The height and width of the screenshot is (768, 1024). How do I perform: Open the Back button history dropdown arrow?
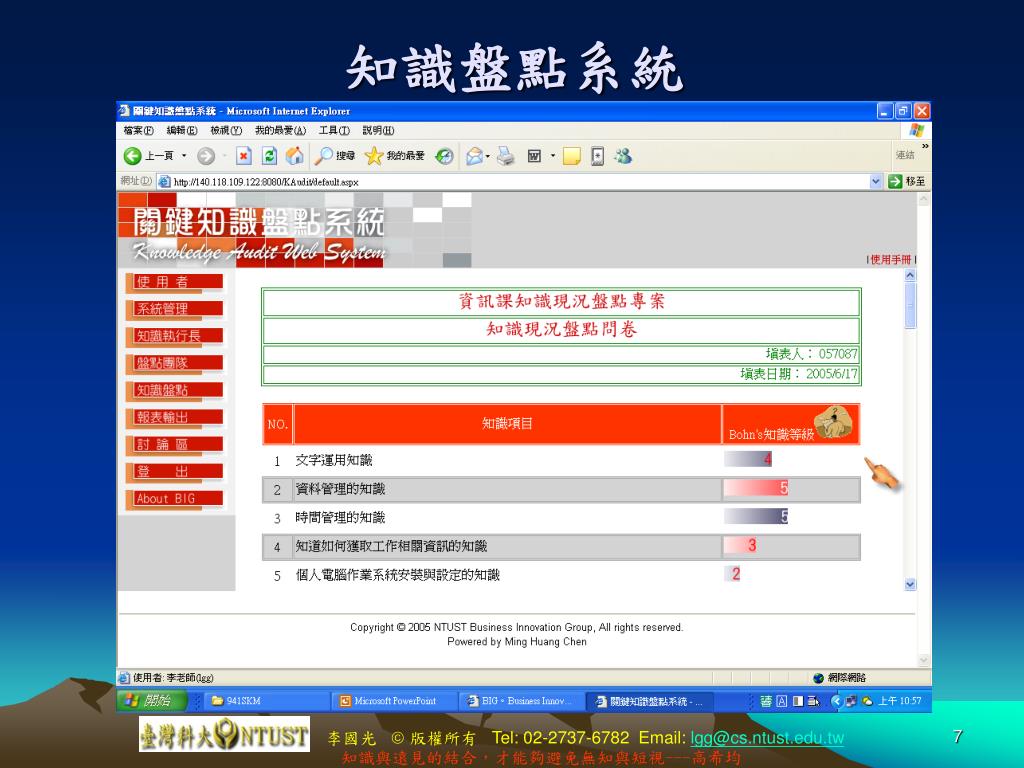coord(184,156)
